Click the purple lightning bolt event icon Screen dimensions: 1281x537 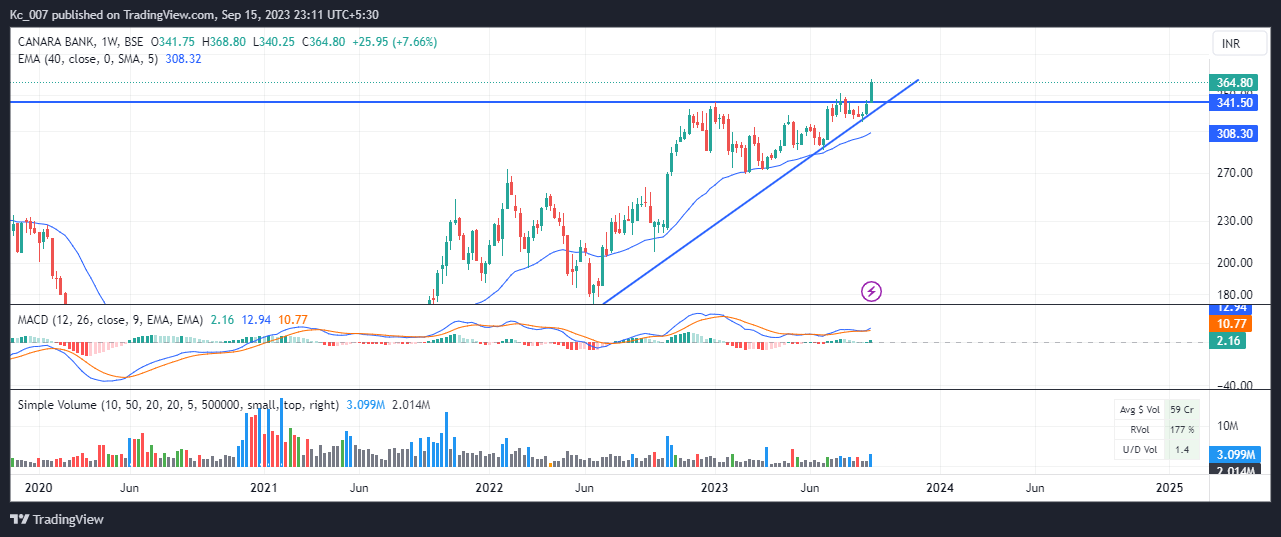pos(872,291)
